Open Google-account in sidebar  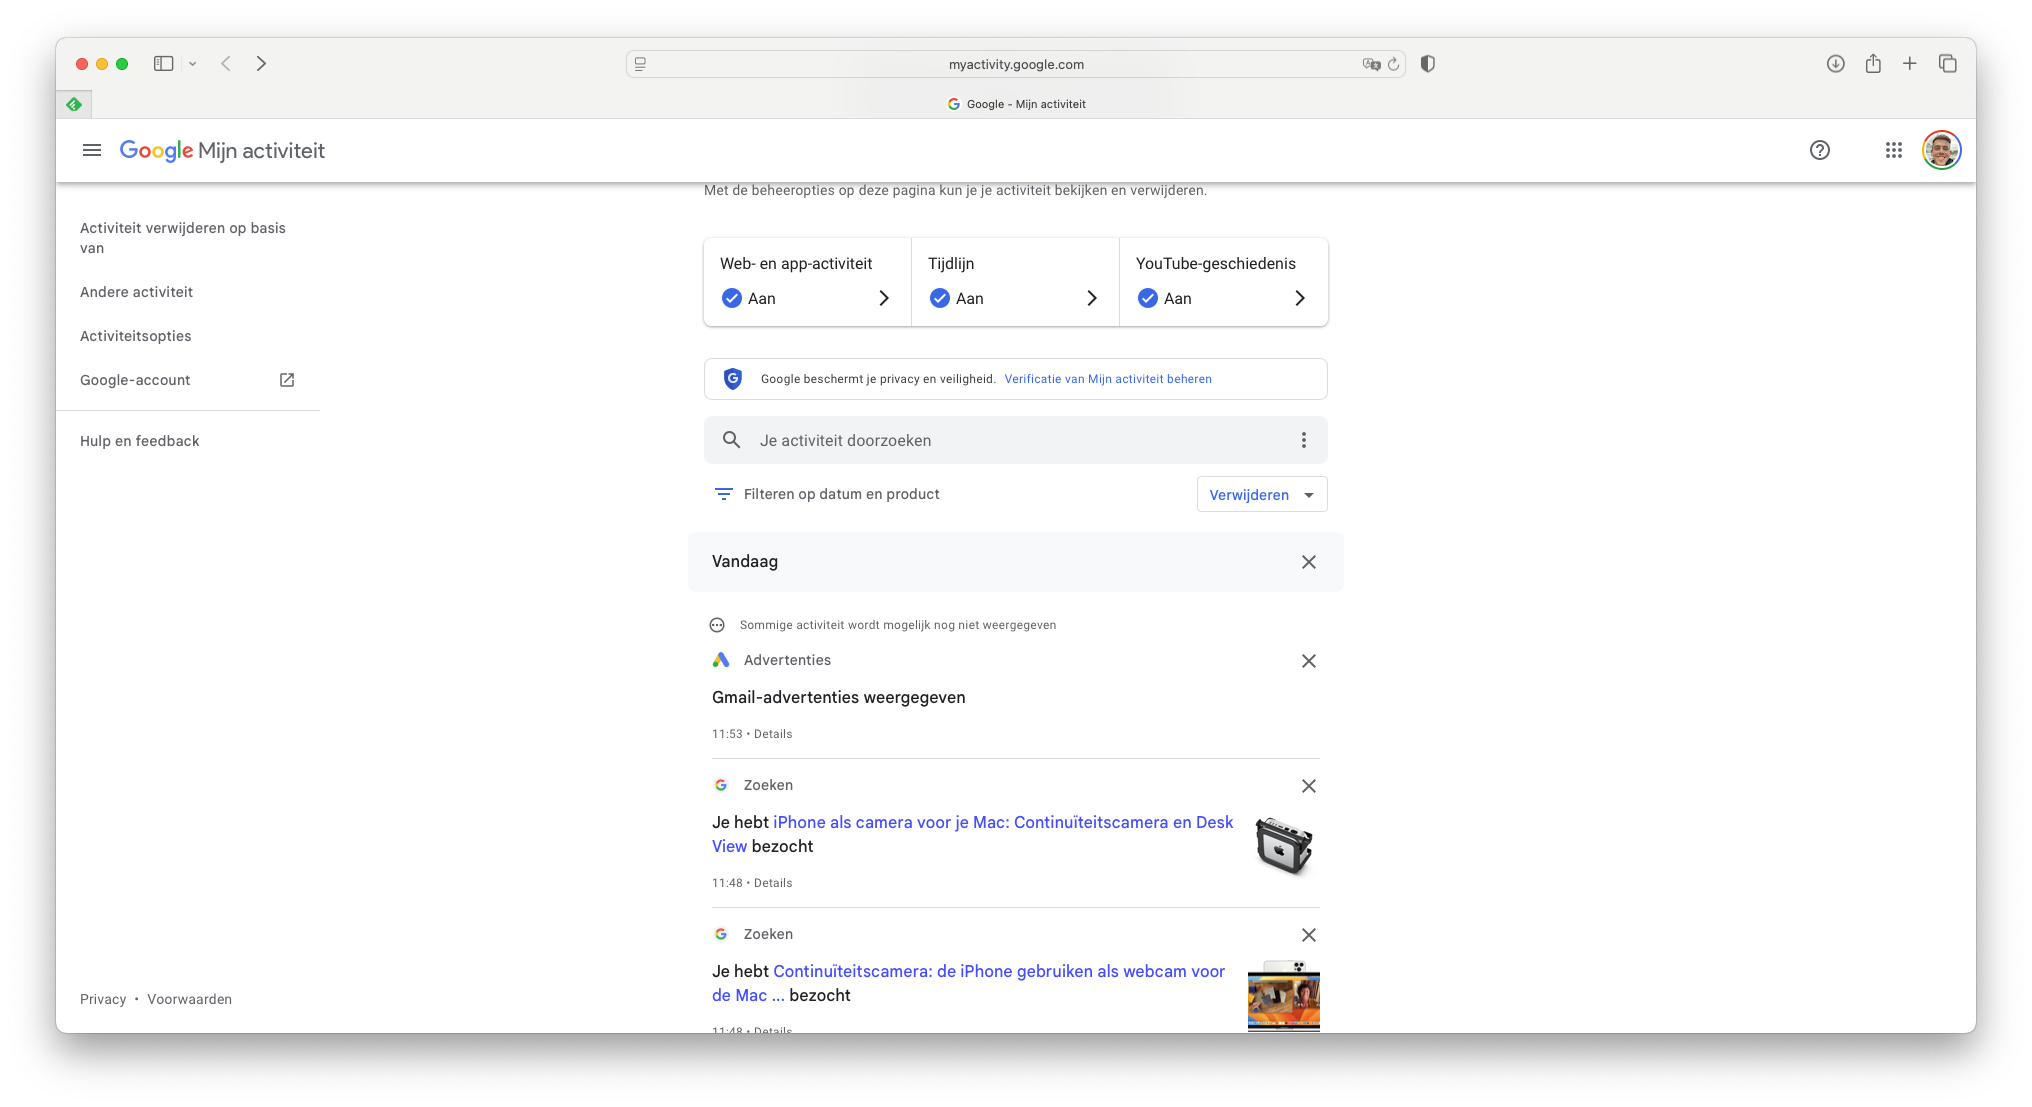[x=135, y=380]
